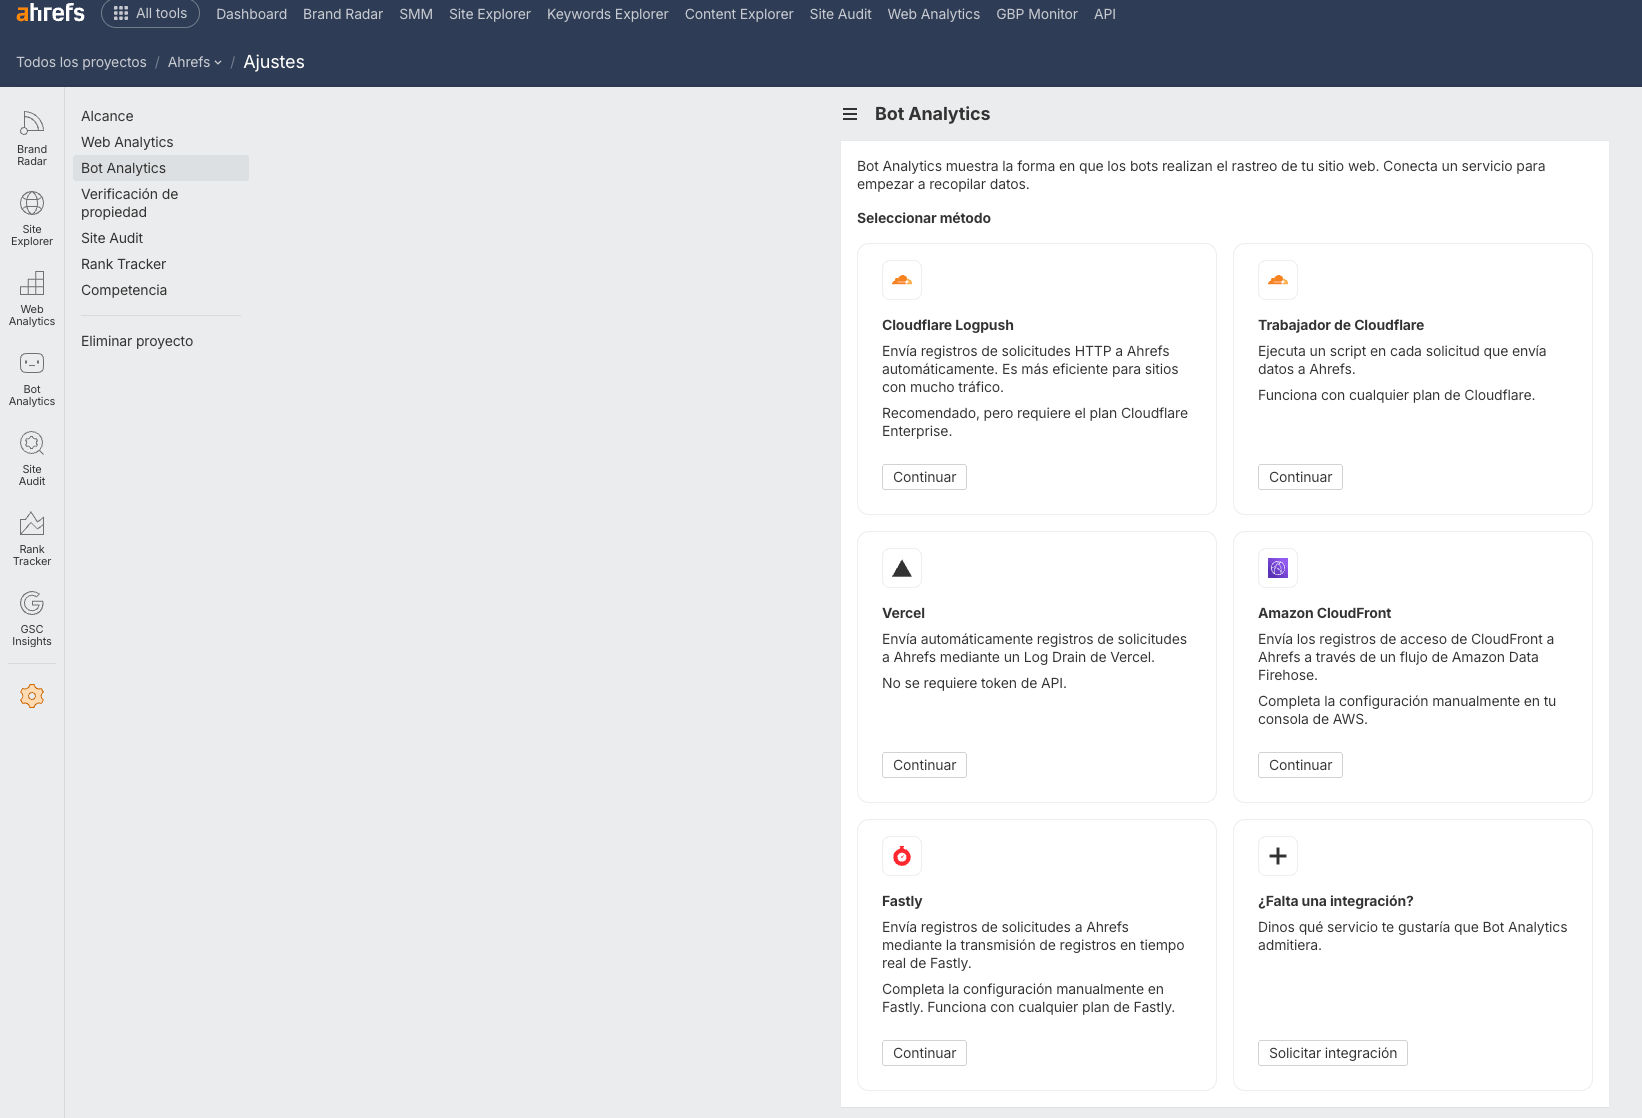
Task: Click the Fastly red timer icon
Action: (x=902, y=856)
